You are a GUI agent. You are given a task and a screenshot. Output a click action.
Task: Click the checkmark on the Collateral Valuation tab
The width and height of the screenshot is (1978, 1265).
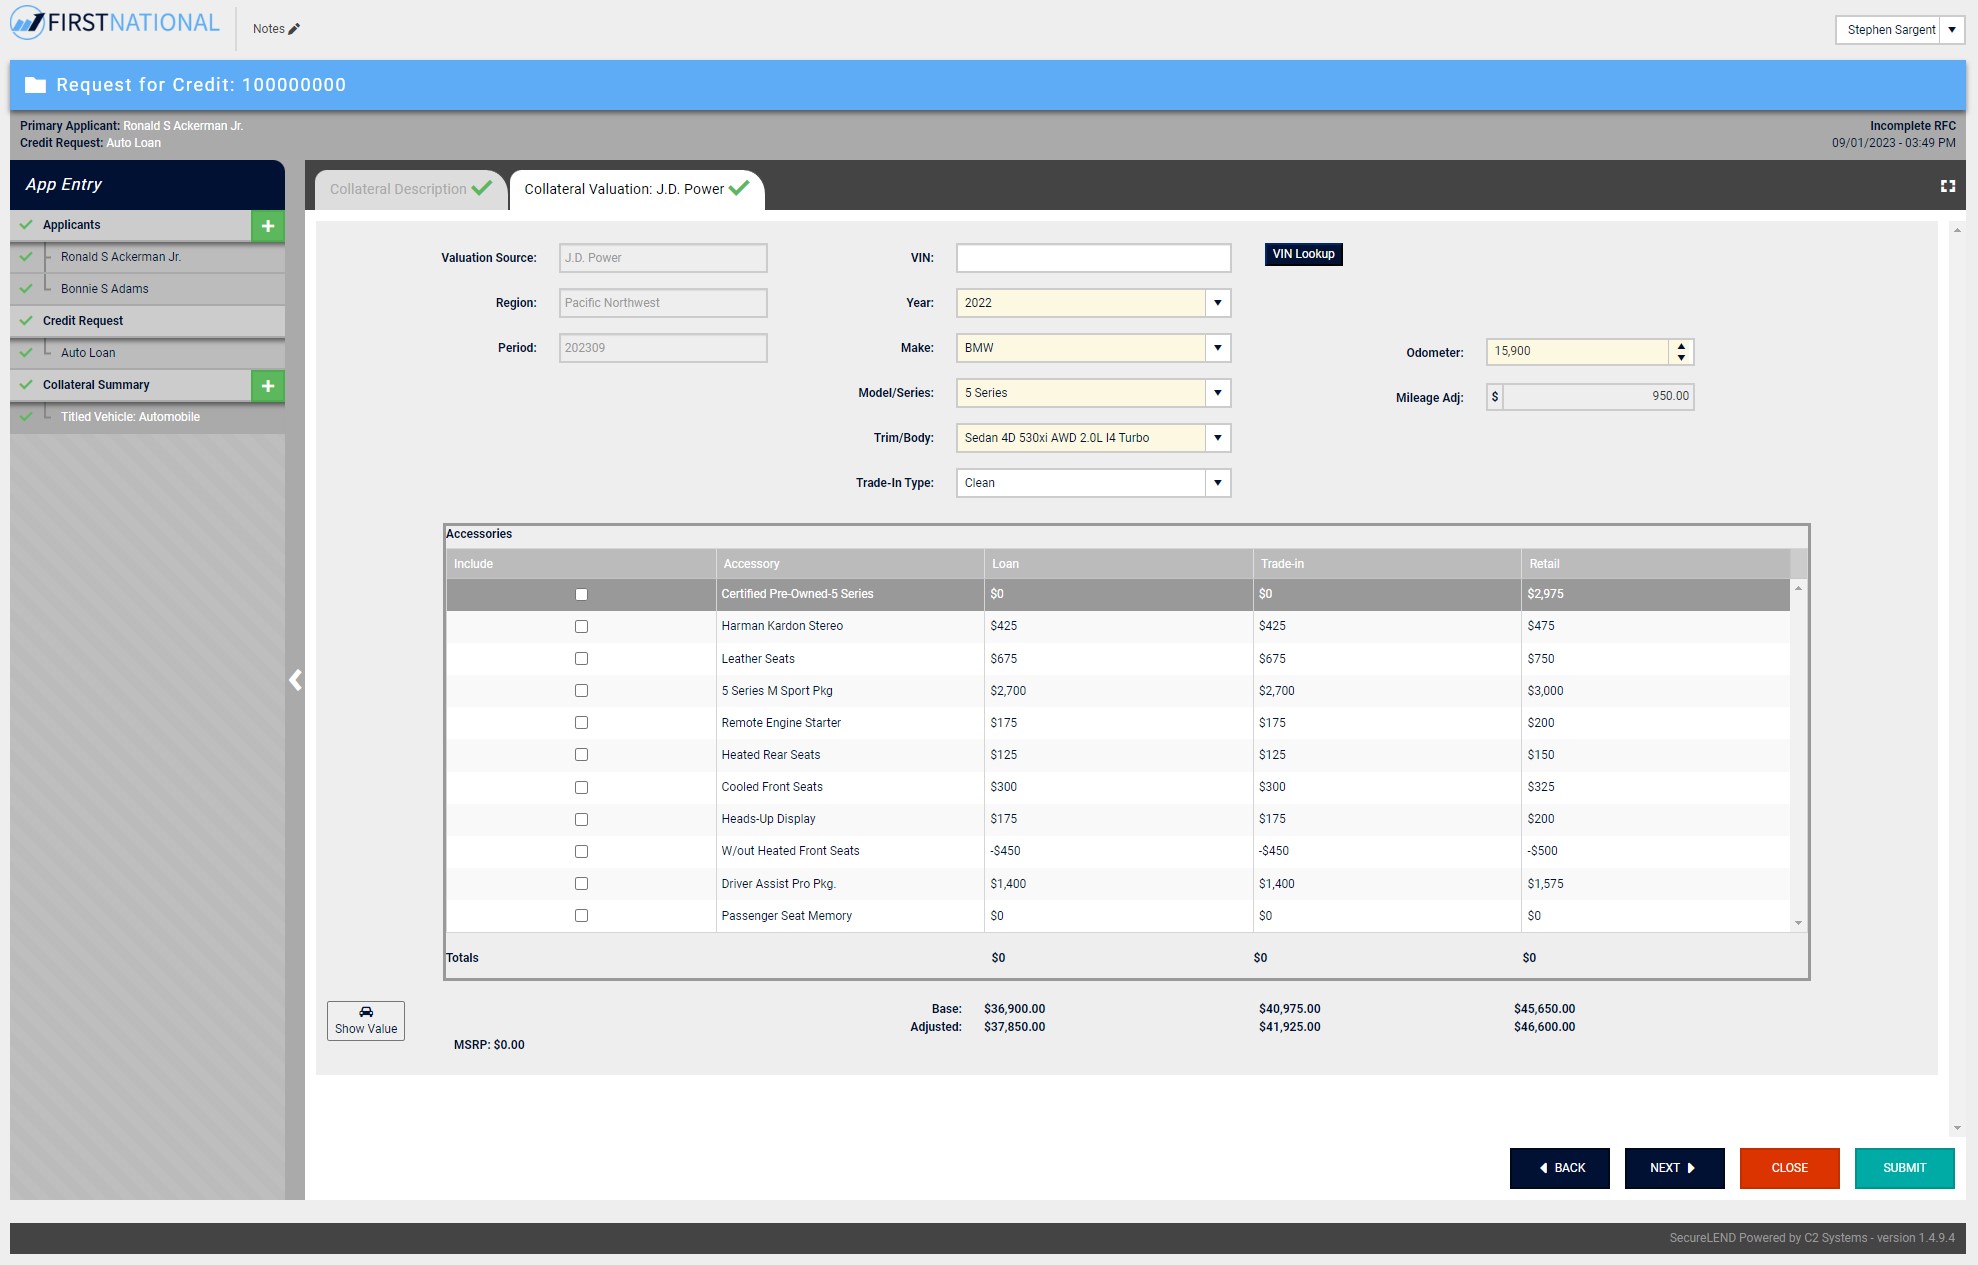click(739, 188)
